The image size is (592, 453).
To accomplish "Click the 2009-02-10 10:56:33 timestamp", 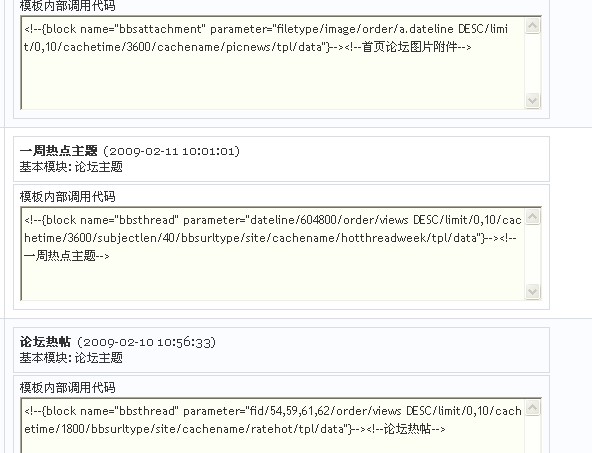I will tap(146, 342).
